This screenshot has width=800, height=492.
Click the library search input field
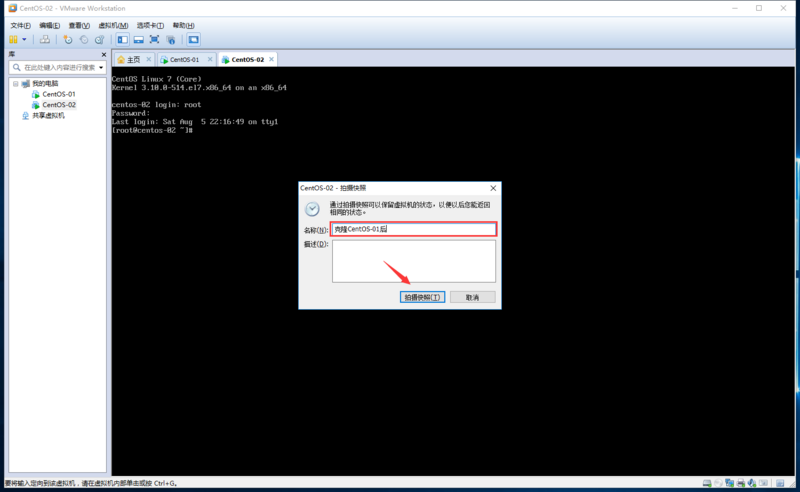(x=59, y=67)
